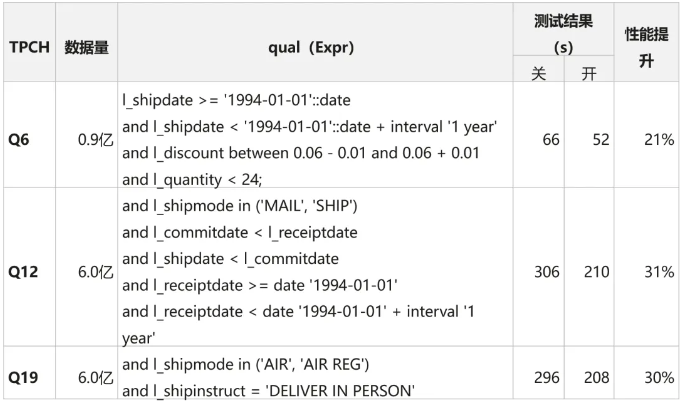Click the 性能提升 column header
This screenshot has width=685, height=404.
click(x=647, y=47)
